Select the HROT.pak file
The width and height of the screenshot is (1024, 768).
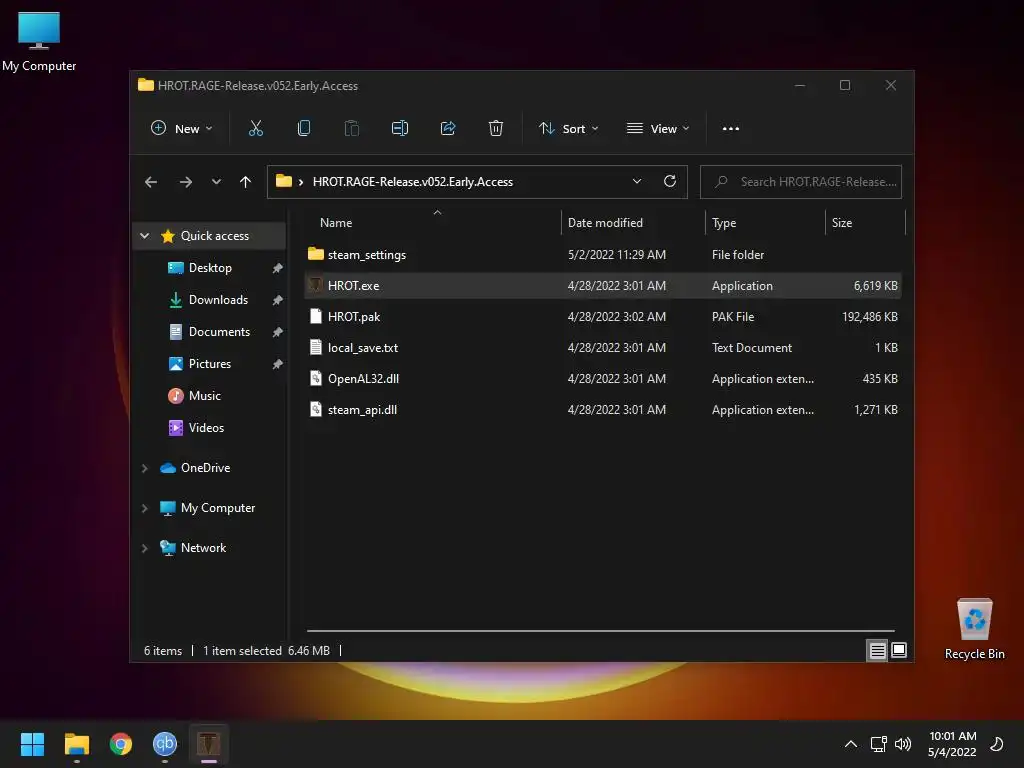pos(603,317)
